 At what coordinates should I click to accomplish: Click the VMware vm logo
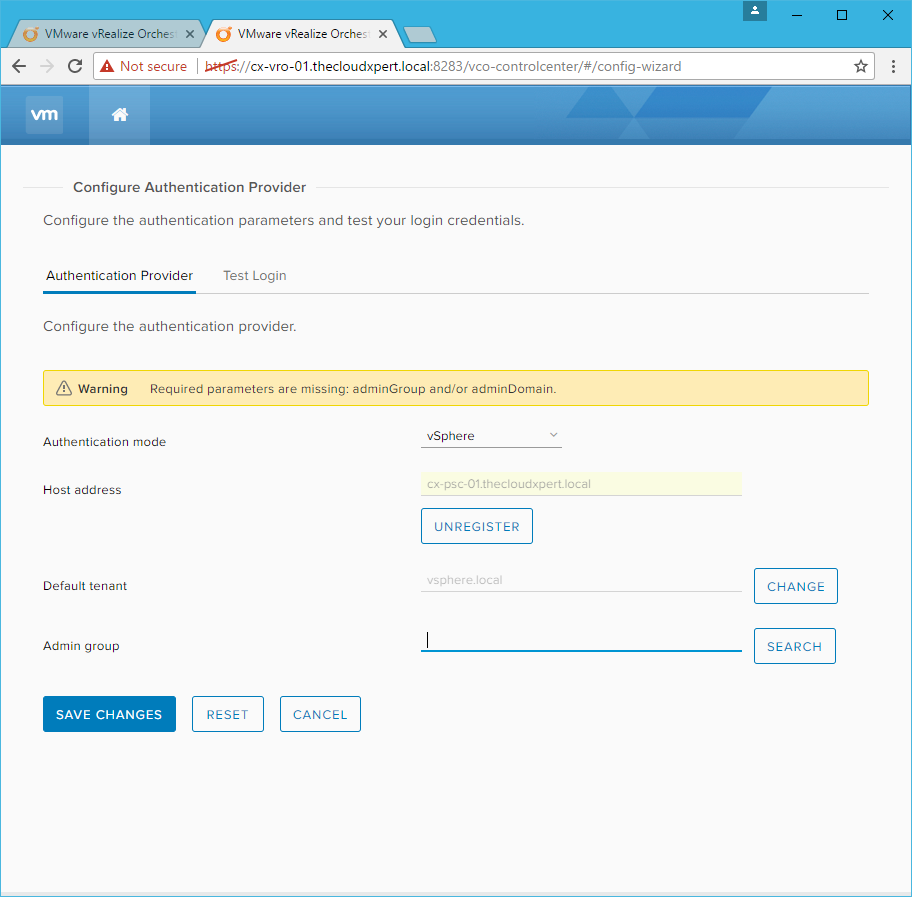click(x=45, y=115)
